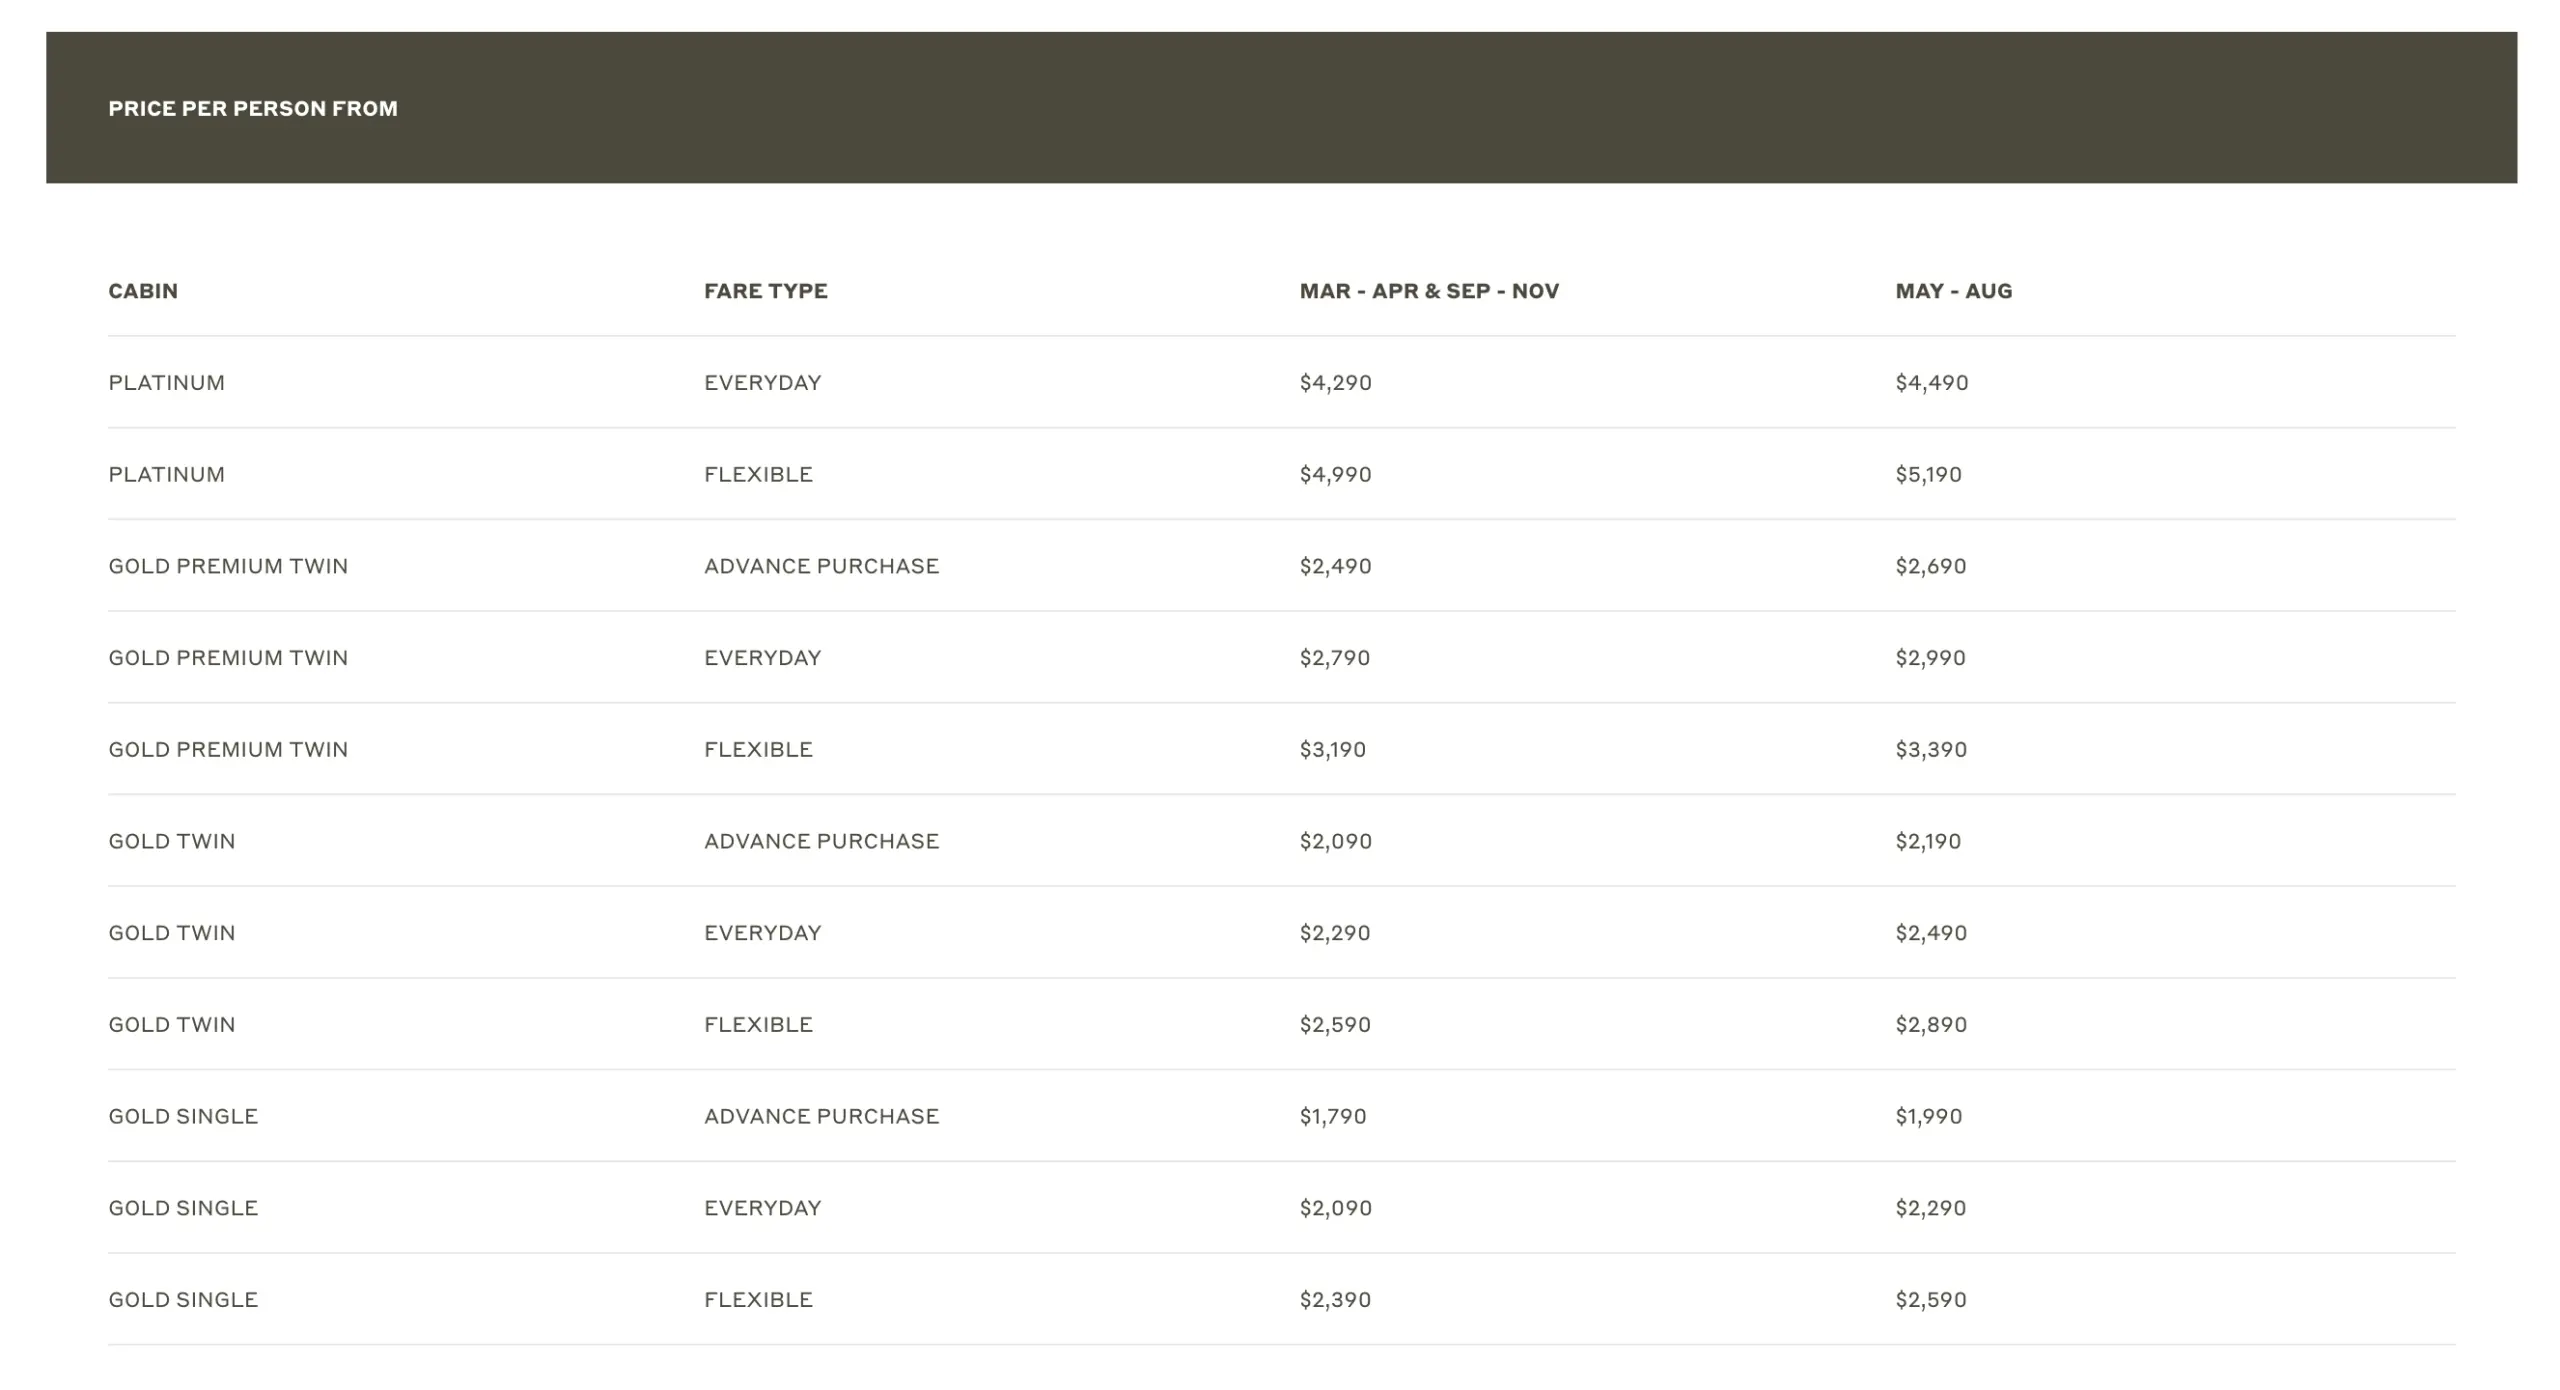Click the $3,390 Gold Premium Twin Flexible price
Image resolution: width=2560 pixels, height=1390 pixels.
click(1928, 748)
